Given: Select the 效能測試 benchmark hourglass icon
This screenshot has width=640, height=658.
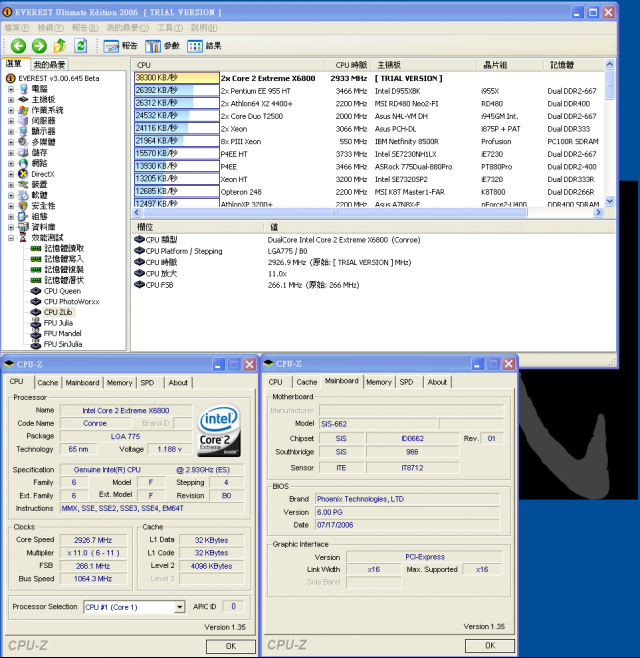Looking at the screenshot, I should click(24, 238).
